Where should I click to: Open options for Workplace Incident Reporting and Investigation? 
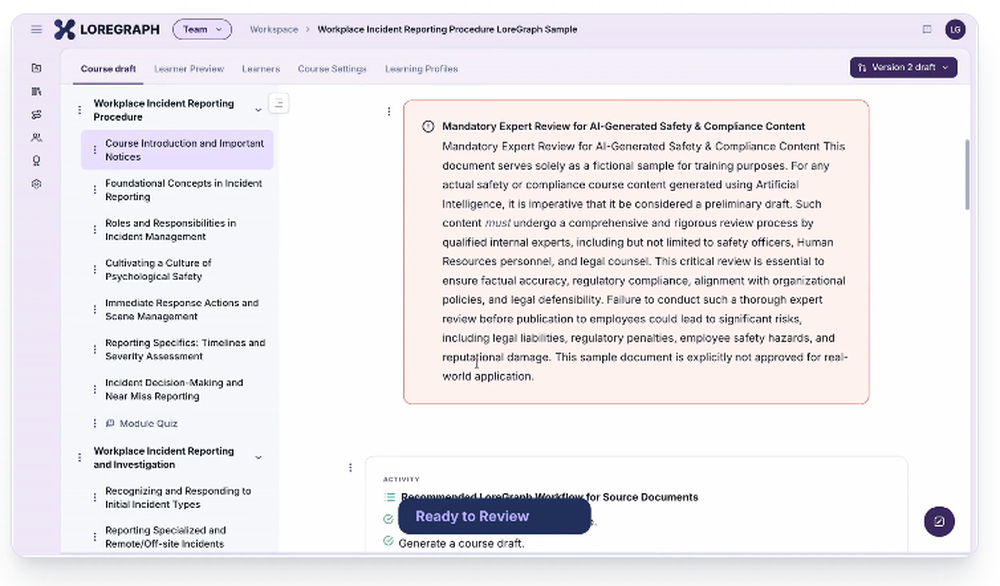click(80, 457)
